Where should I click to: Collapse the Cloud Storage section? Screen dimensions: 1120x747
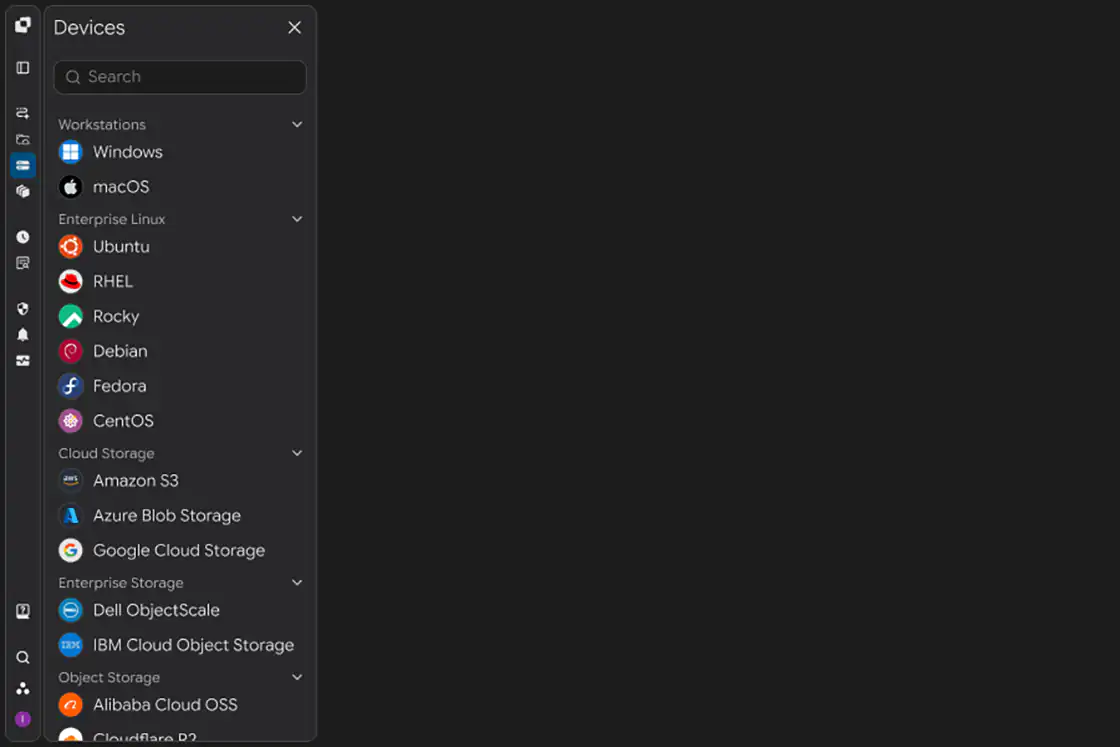[x=297, y=453]
